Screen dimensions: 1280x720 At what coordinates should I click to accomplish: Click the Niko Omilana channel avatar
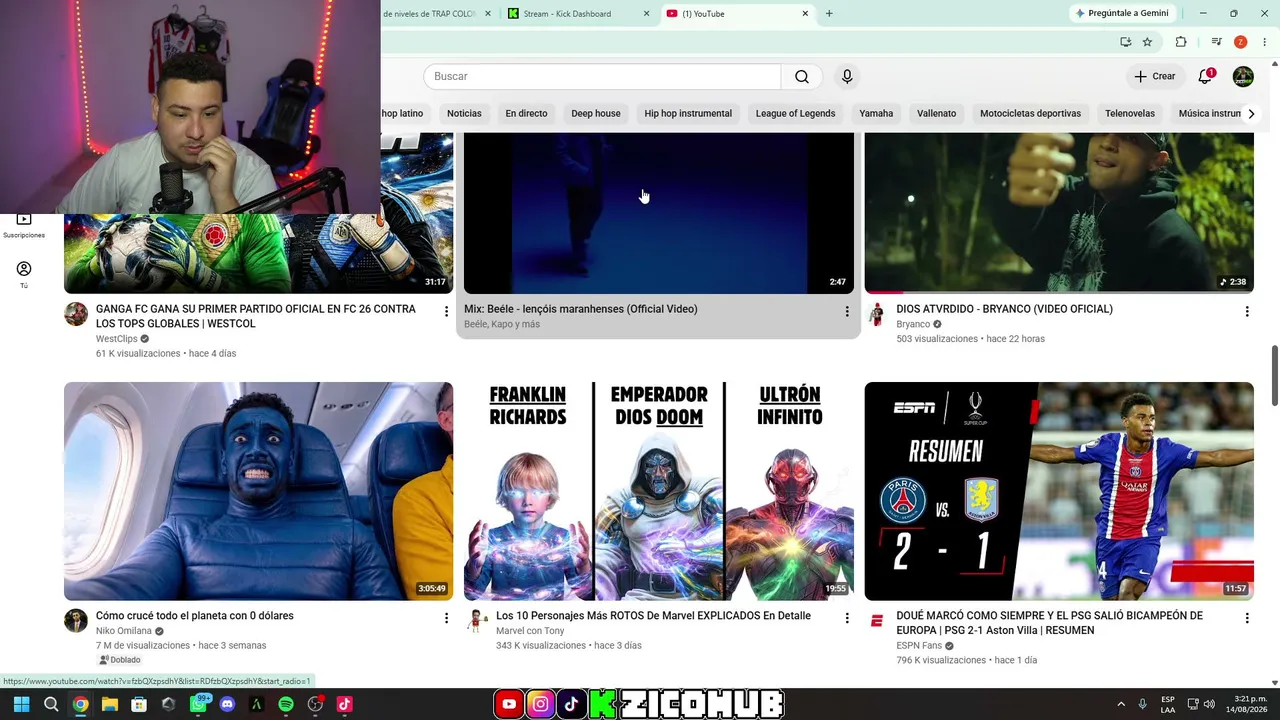76,621
